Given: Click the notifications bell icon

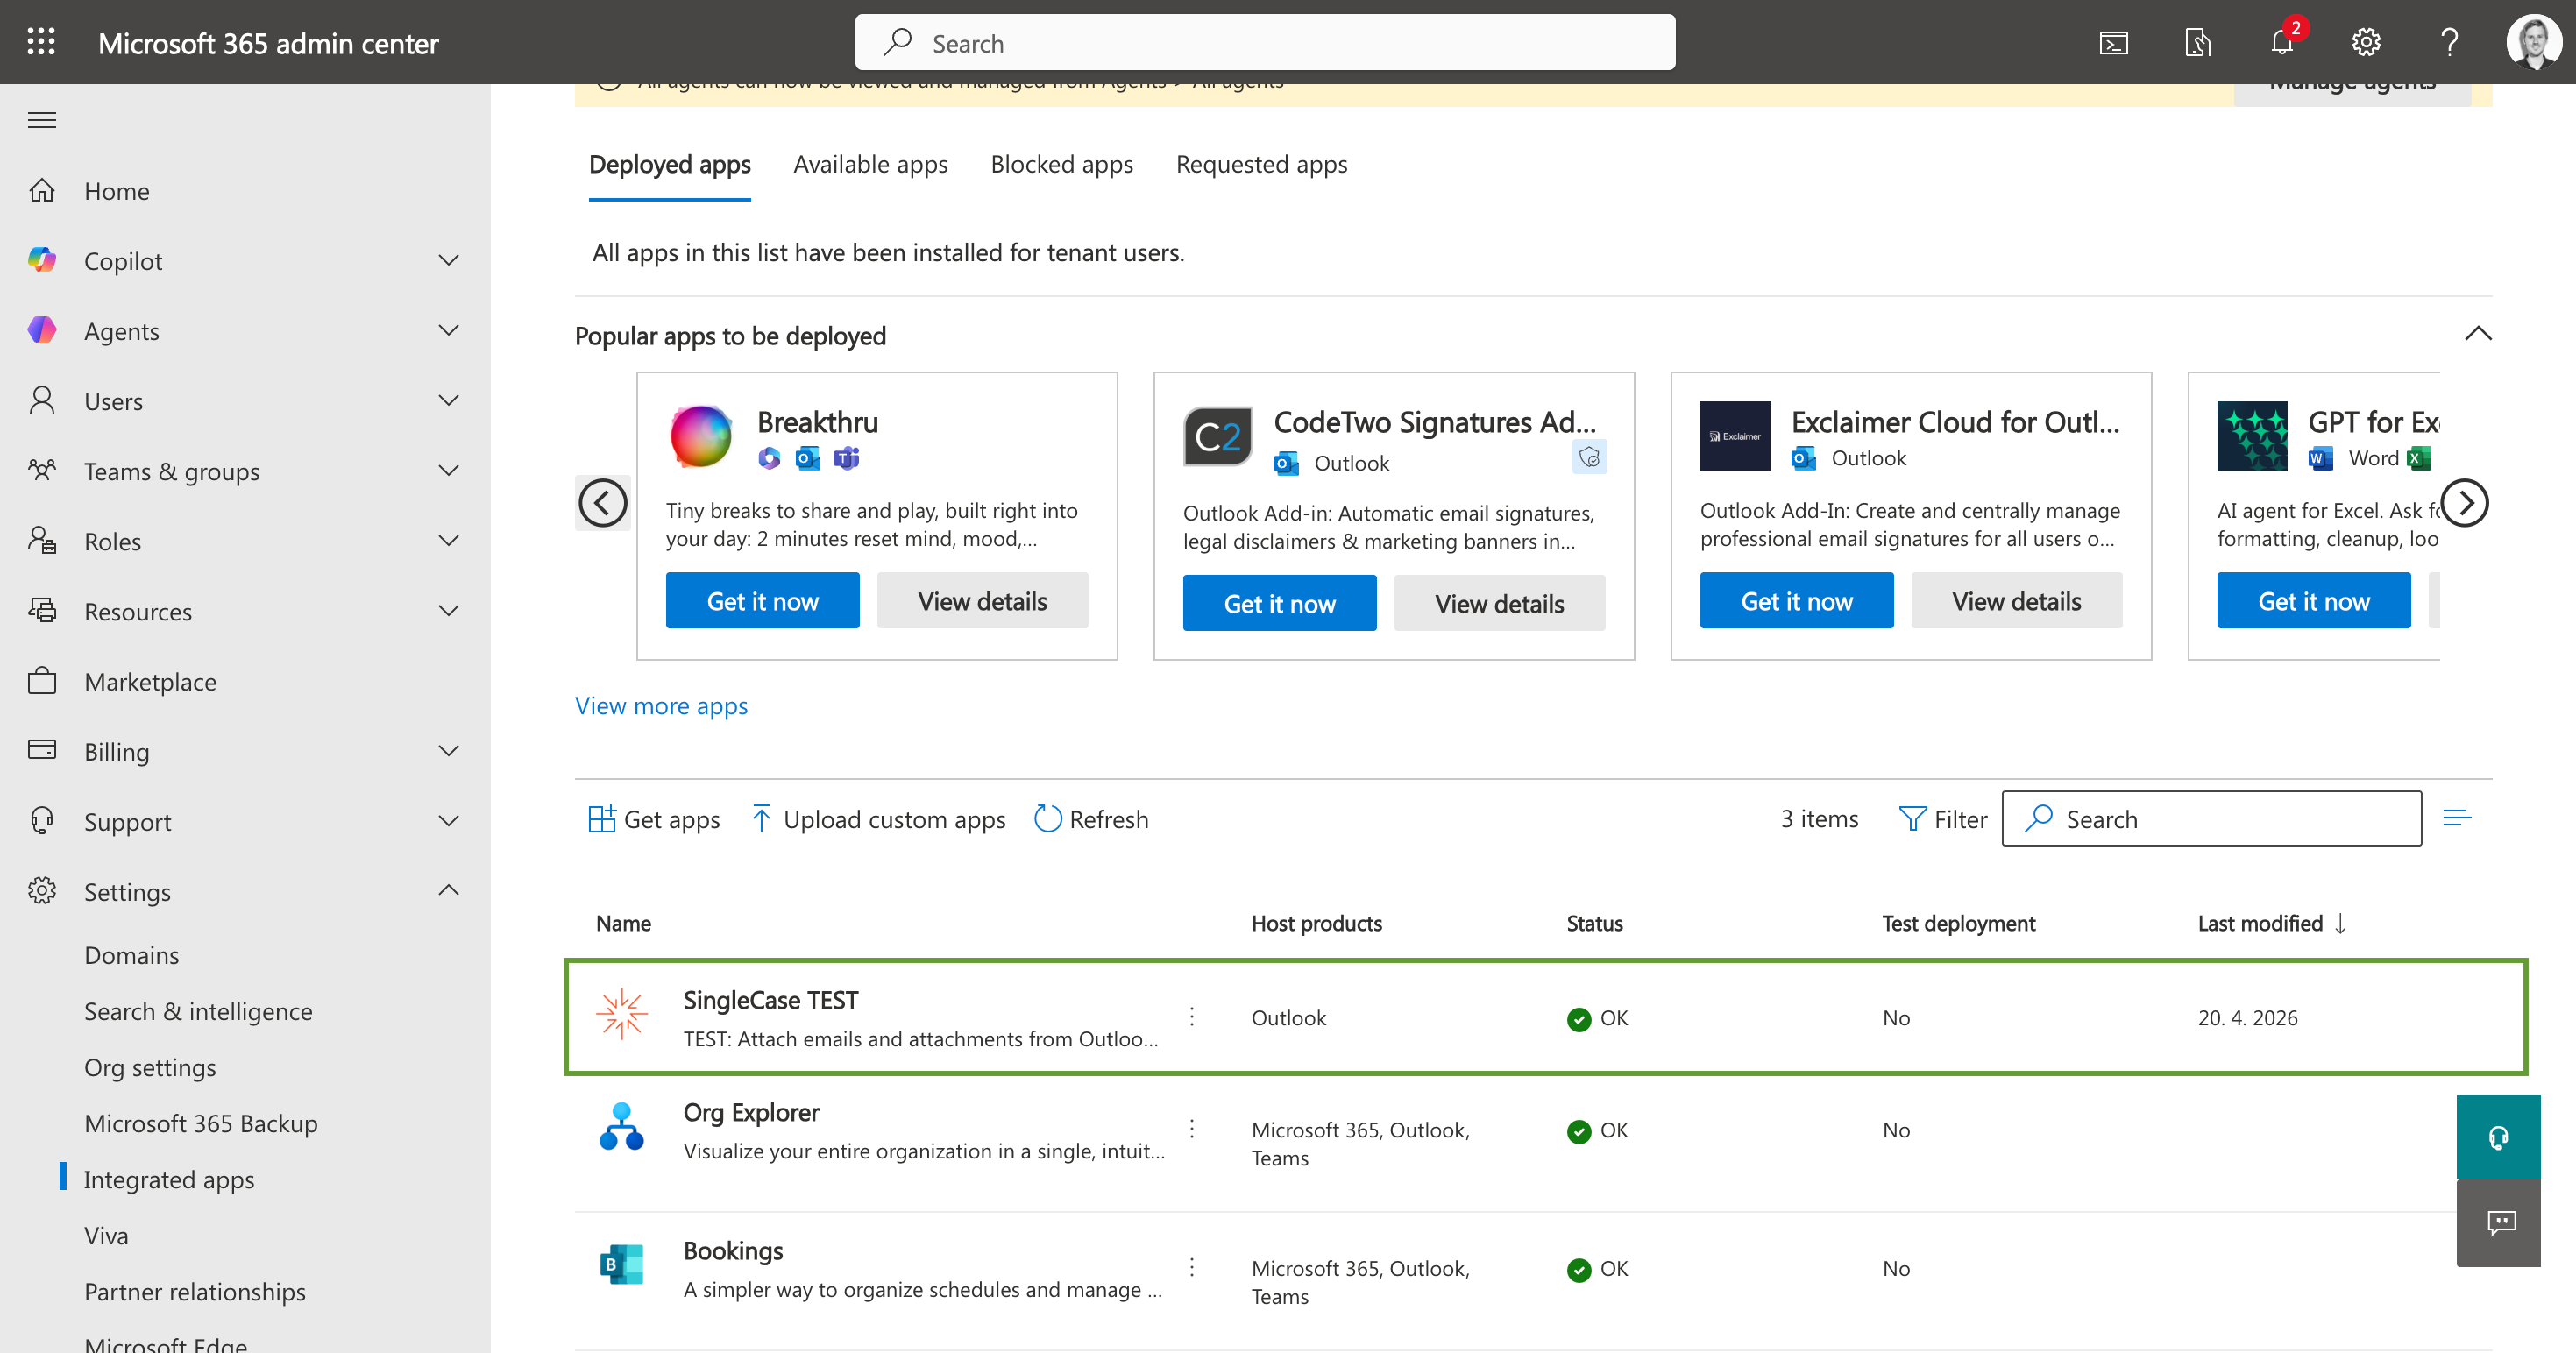Looking at the screenshot, I should pyautogui.click(x=2281, y=42).
